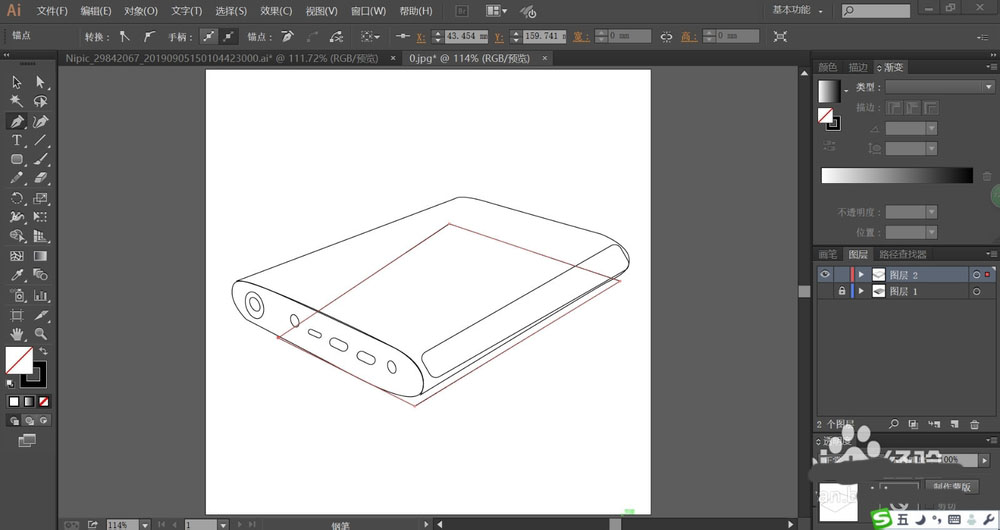Select the Direct Selection tool

click(x=41, y=82)
